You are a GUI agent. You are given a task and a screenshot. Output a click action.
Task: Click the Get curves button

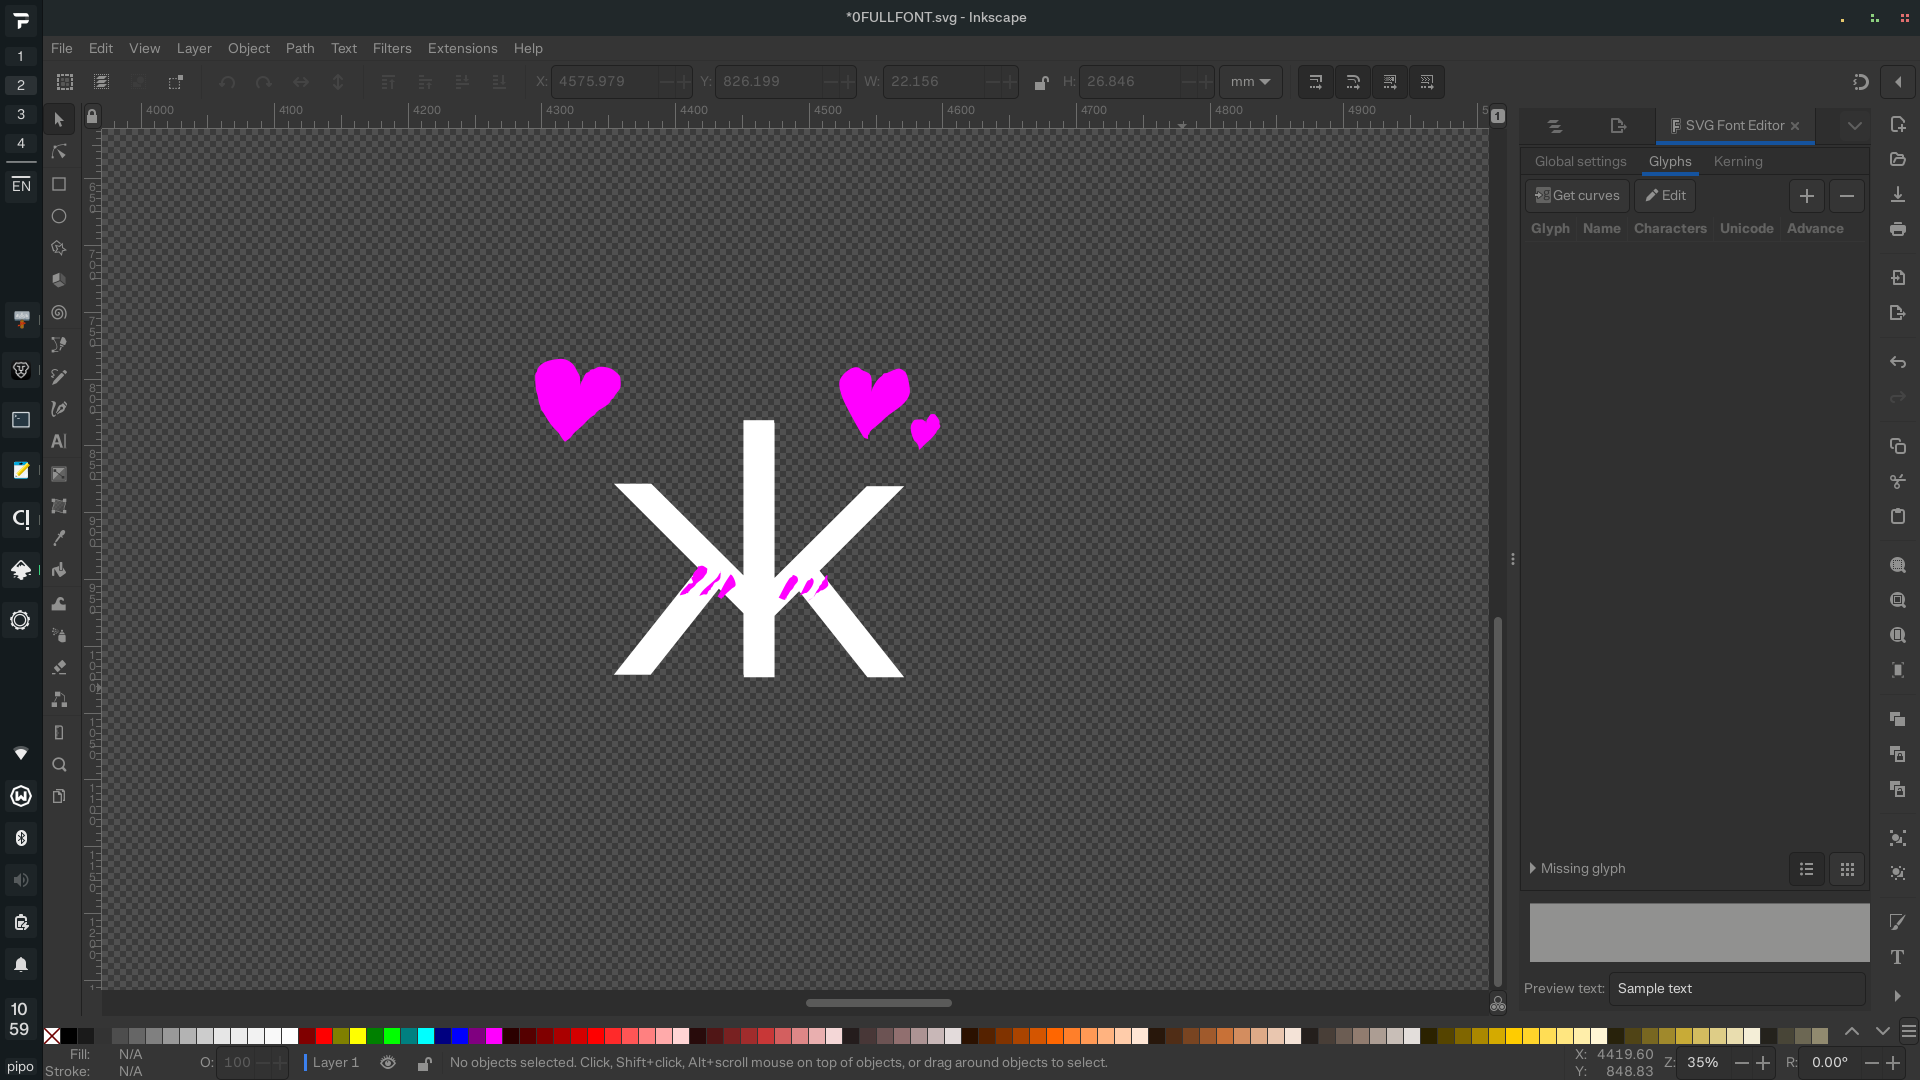coord(1577,196)
